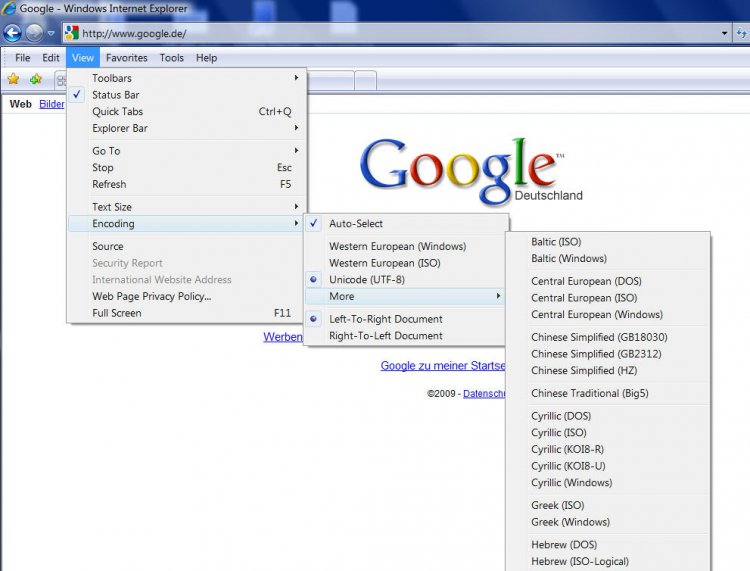
Task: Choose Source to view page source
Action: coord(186,246)
